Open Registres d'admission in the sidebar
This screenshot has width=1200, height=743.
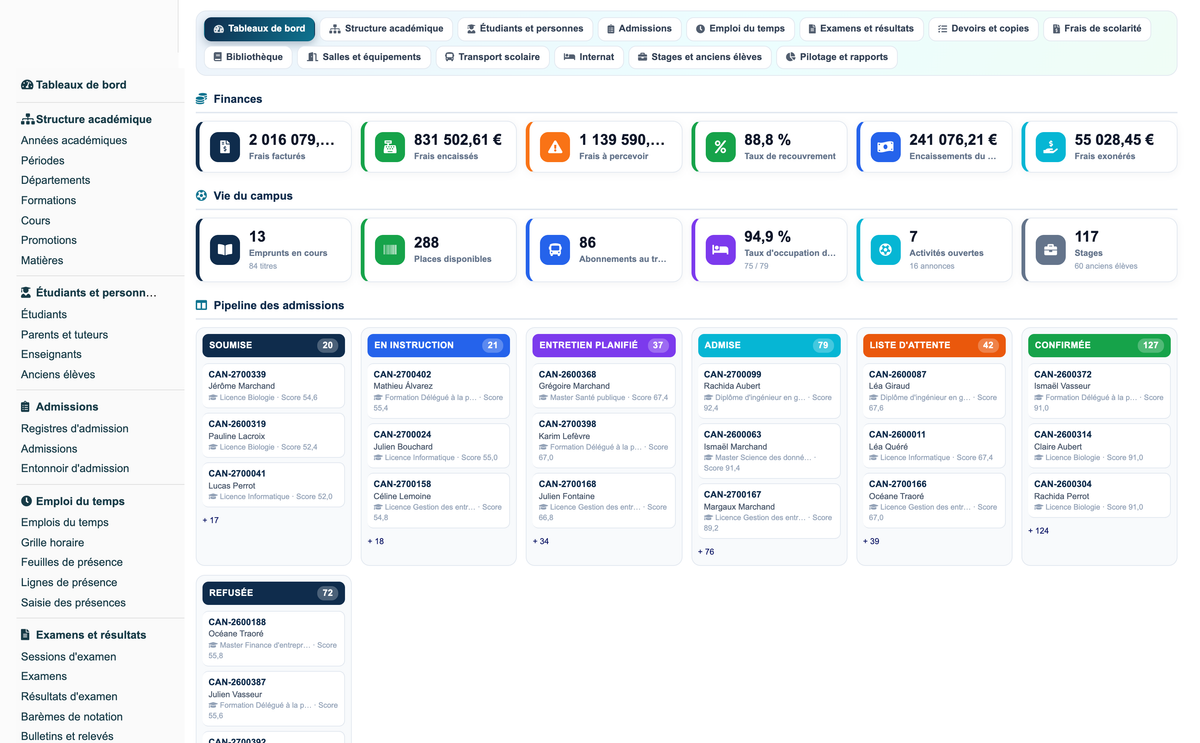click(75, 429)
